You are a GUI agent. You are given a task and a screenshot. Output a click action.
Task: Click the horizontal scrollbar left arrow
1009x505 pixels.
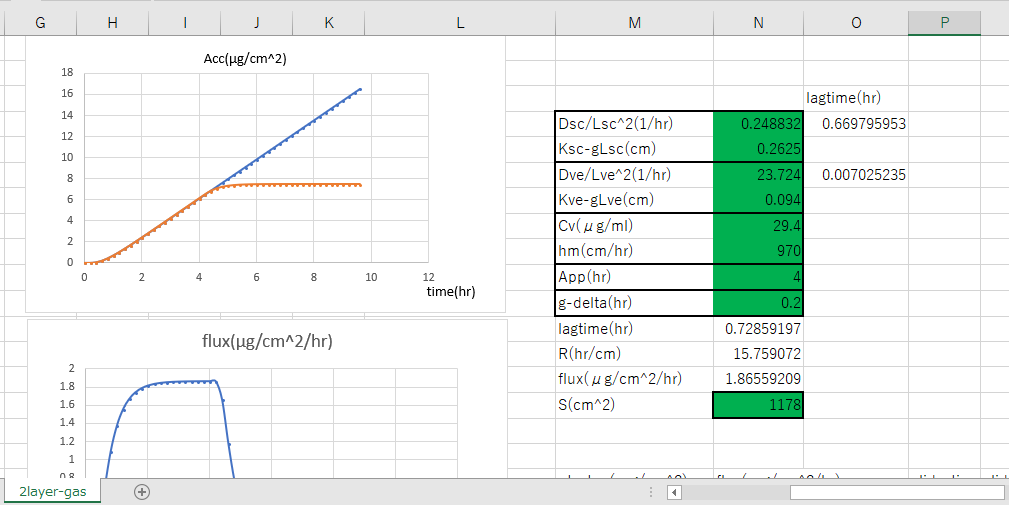click(674, 493)
